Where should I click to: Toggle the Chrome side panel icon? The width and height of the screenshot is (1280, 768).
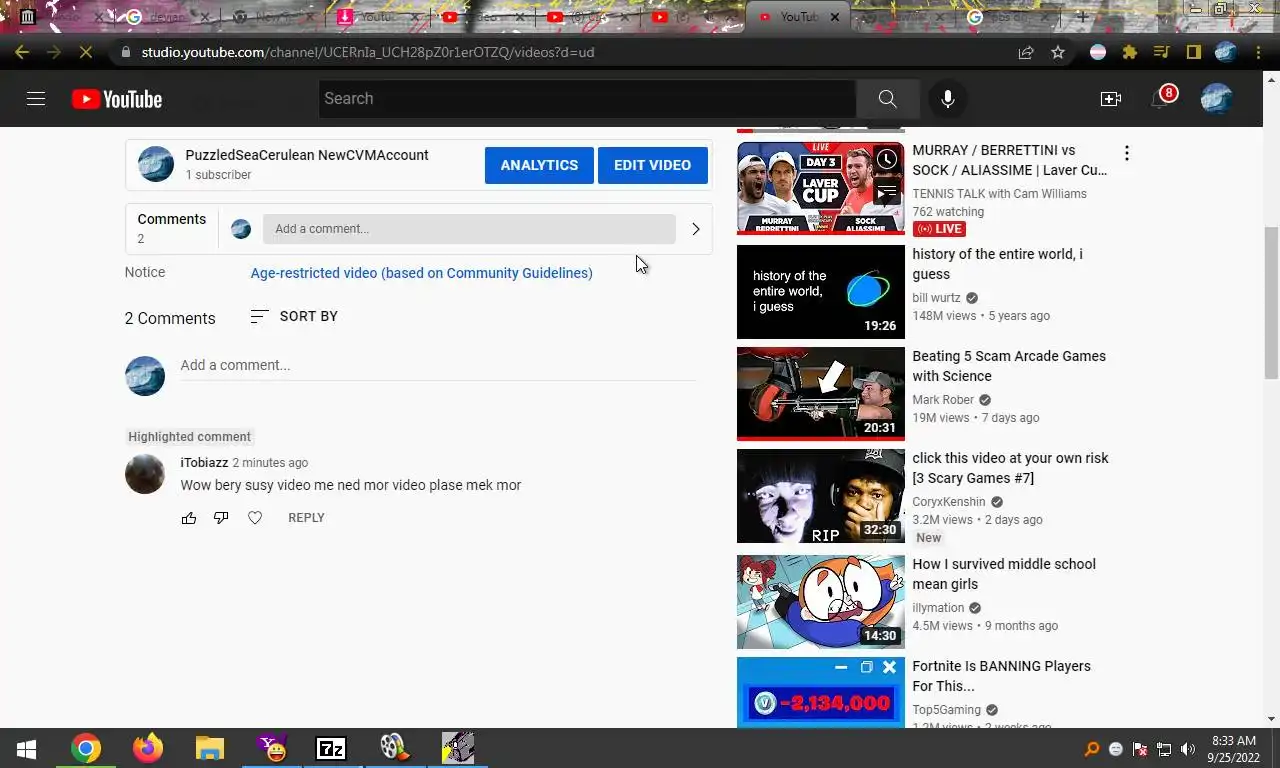click(x=1193, y=52)
